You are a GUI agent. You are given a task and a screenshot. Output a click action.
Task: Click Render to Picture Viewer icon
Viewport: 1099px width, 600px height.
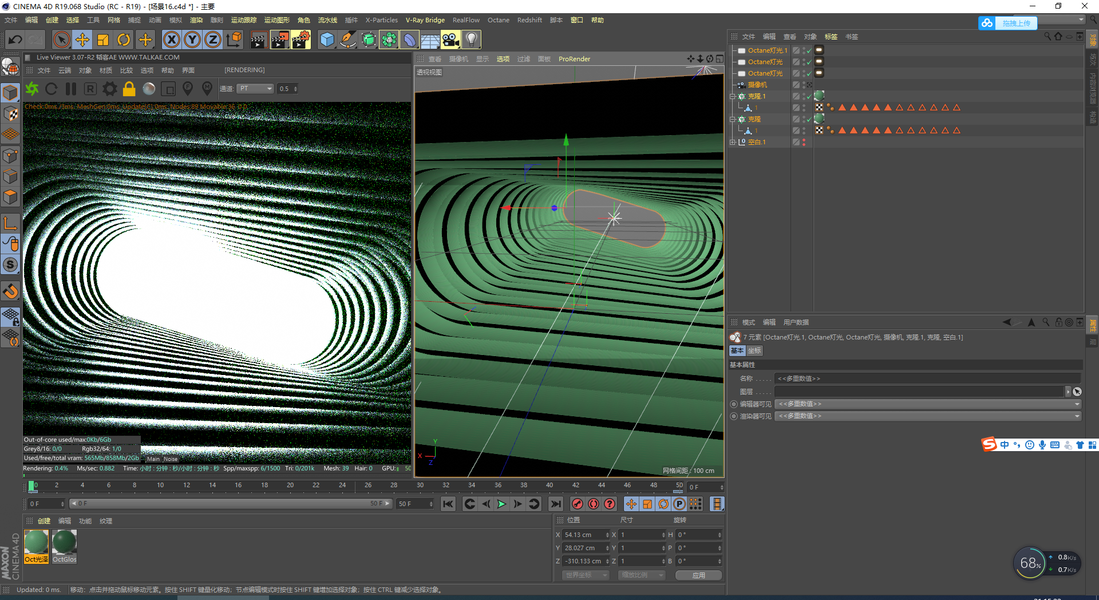[x=279, y=40]
